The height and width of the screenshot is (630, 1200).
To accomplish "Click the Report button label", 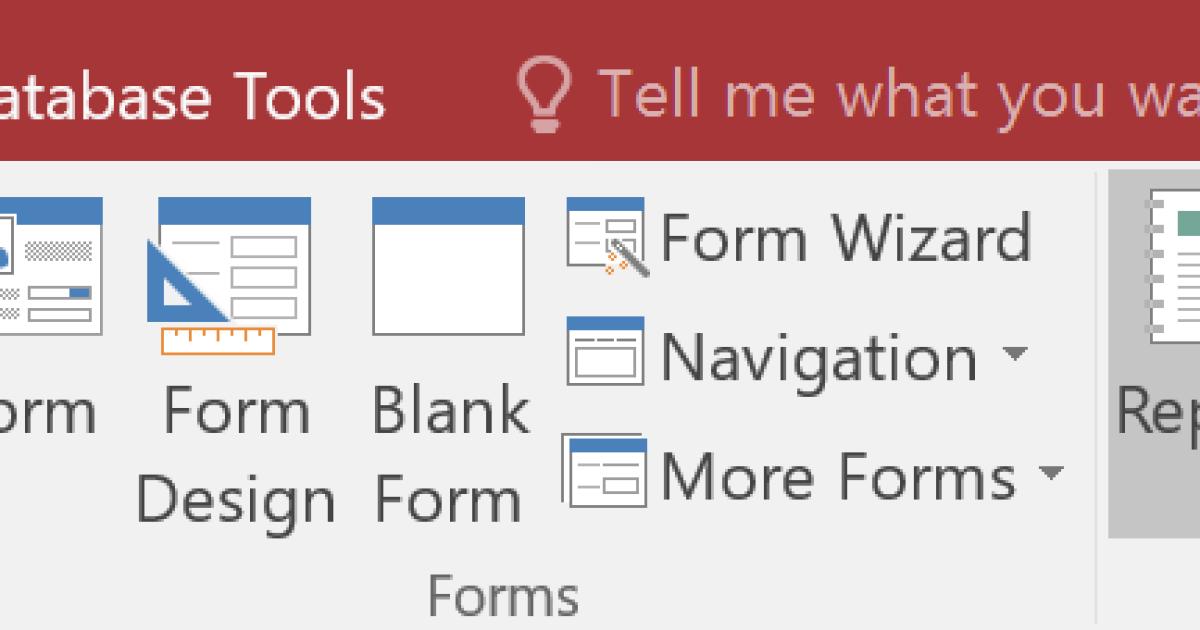I will point(1158,410).
